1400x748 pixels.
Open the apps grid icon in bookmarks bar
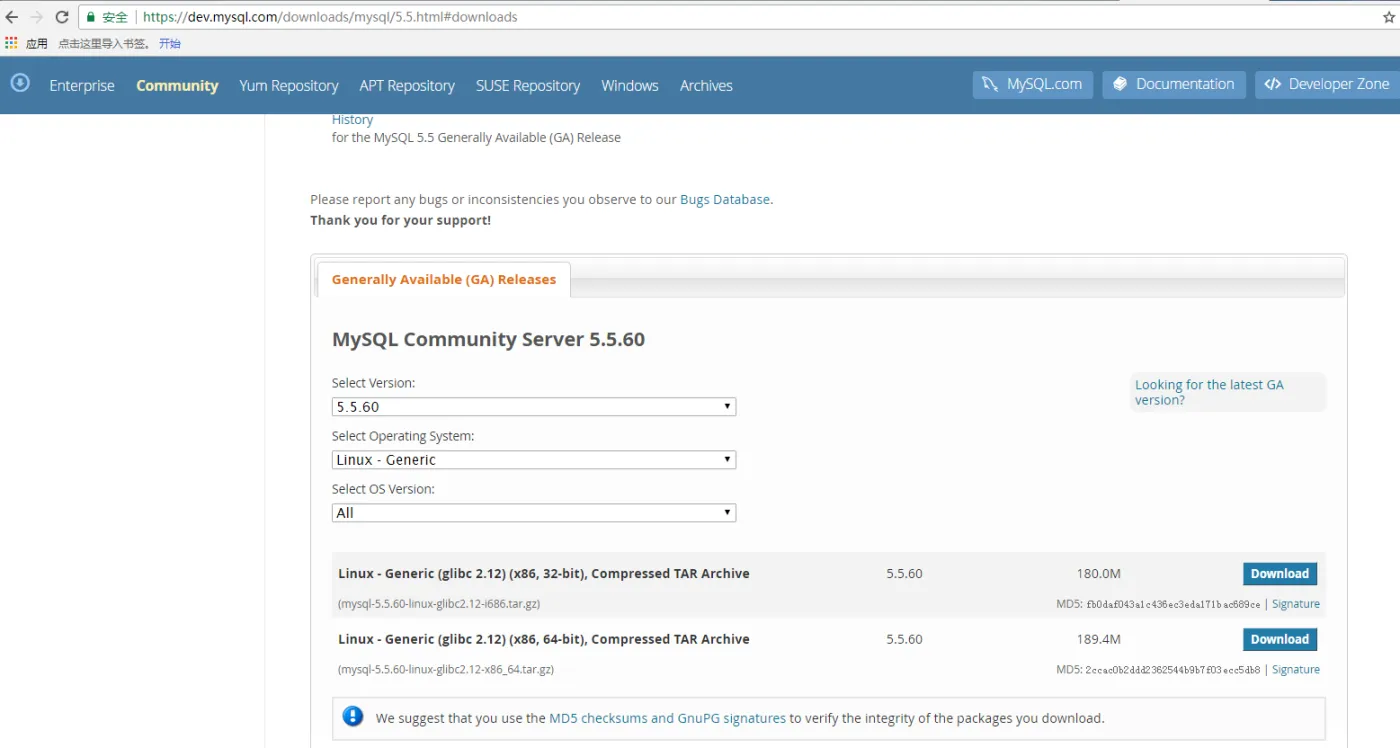11,43
